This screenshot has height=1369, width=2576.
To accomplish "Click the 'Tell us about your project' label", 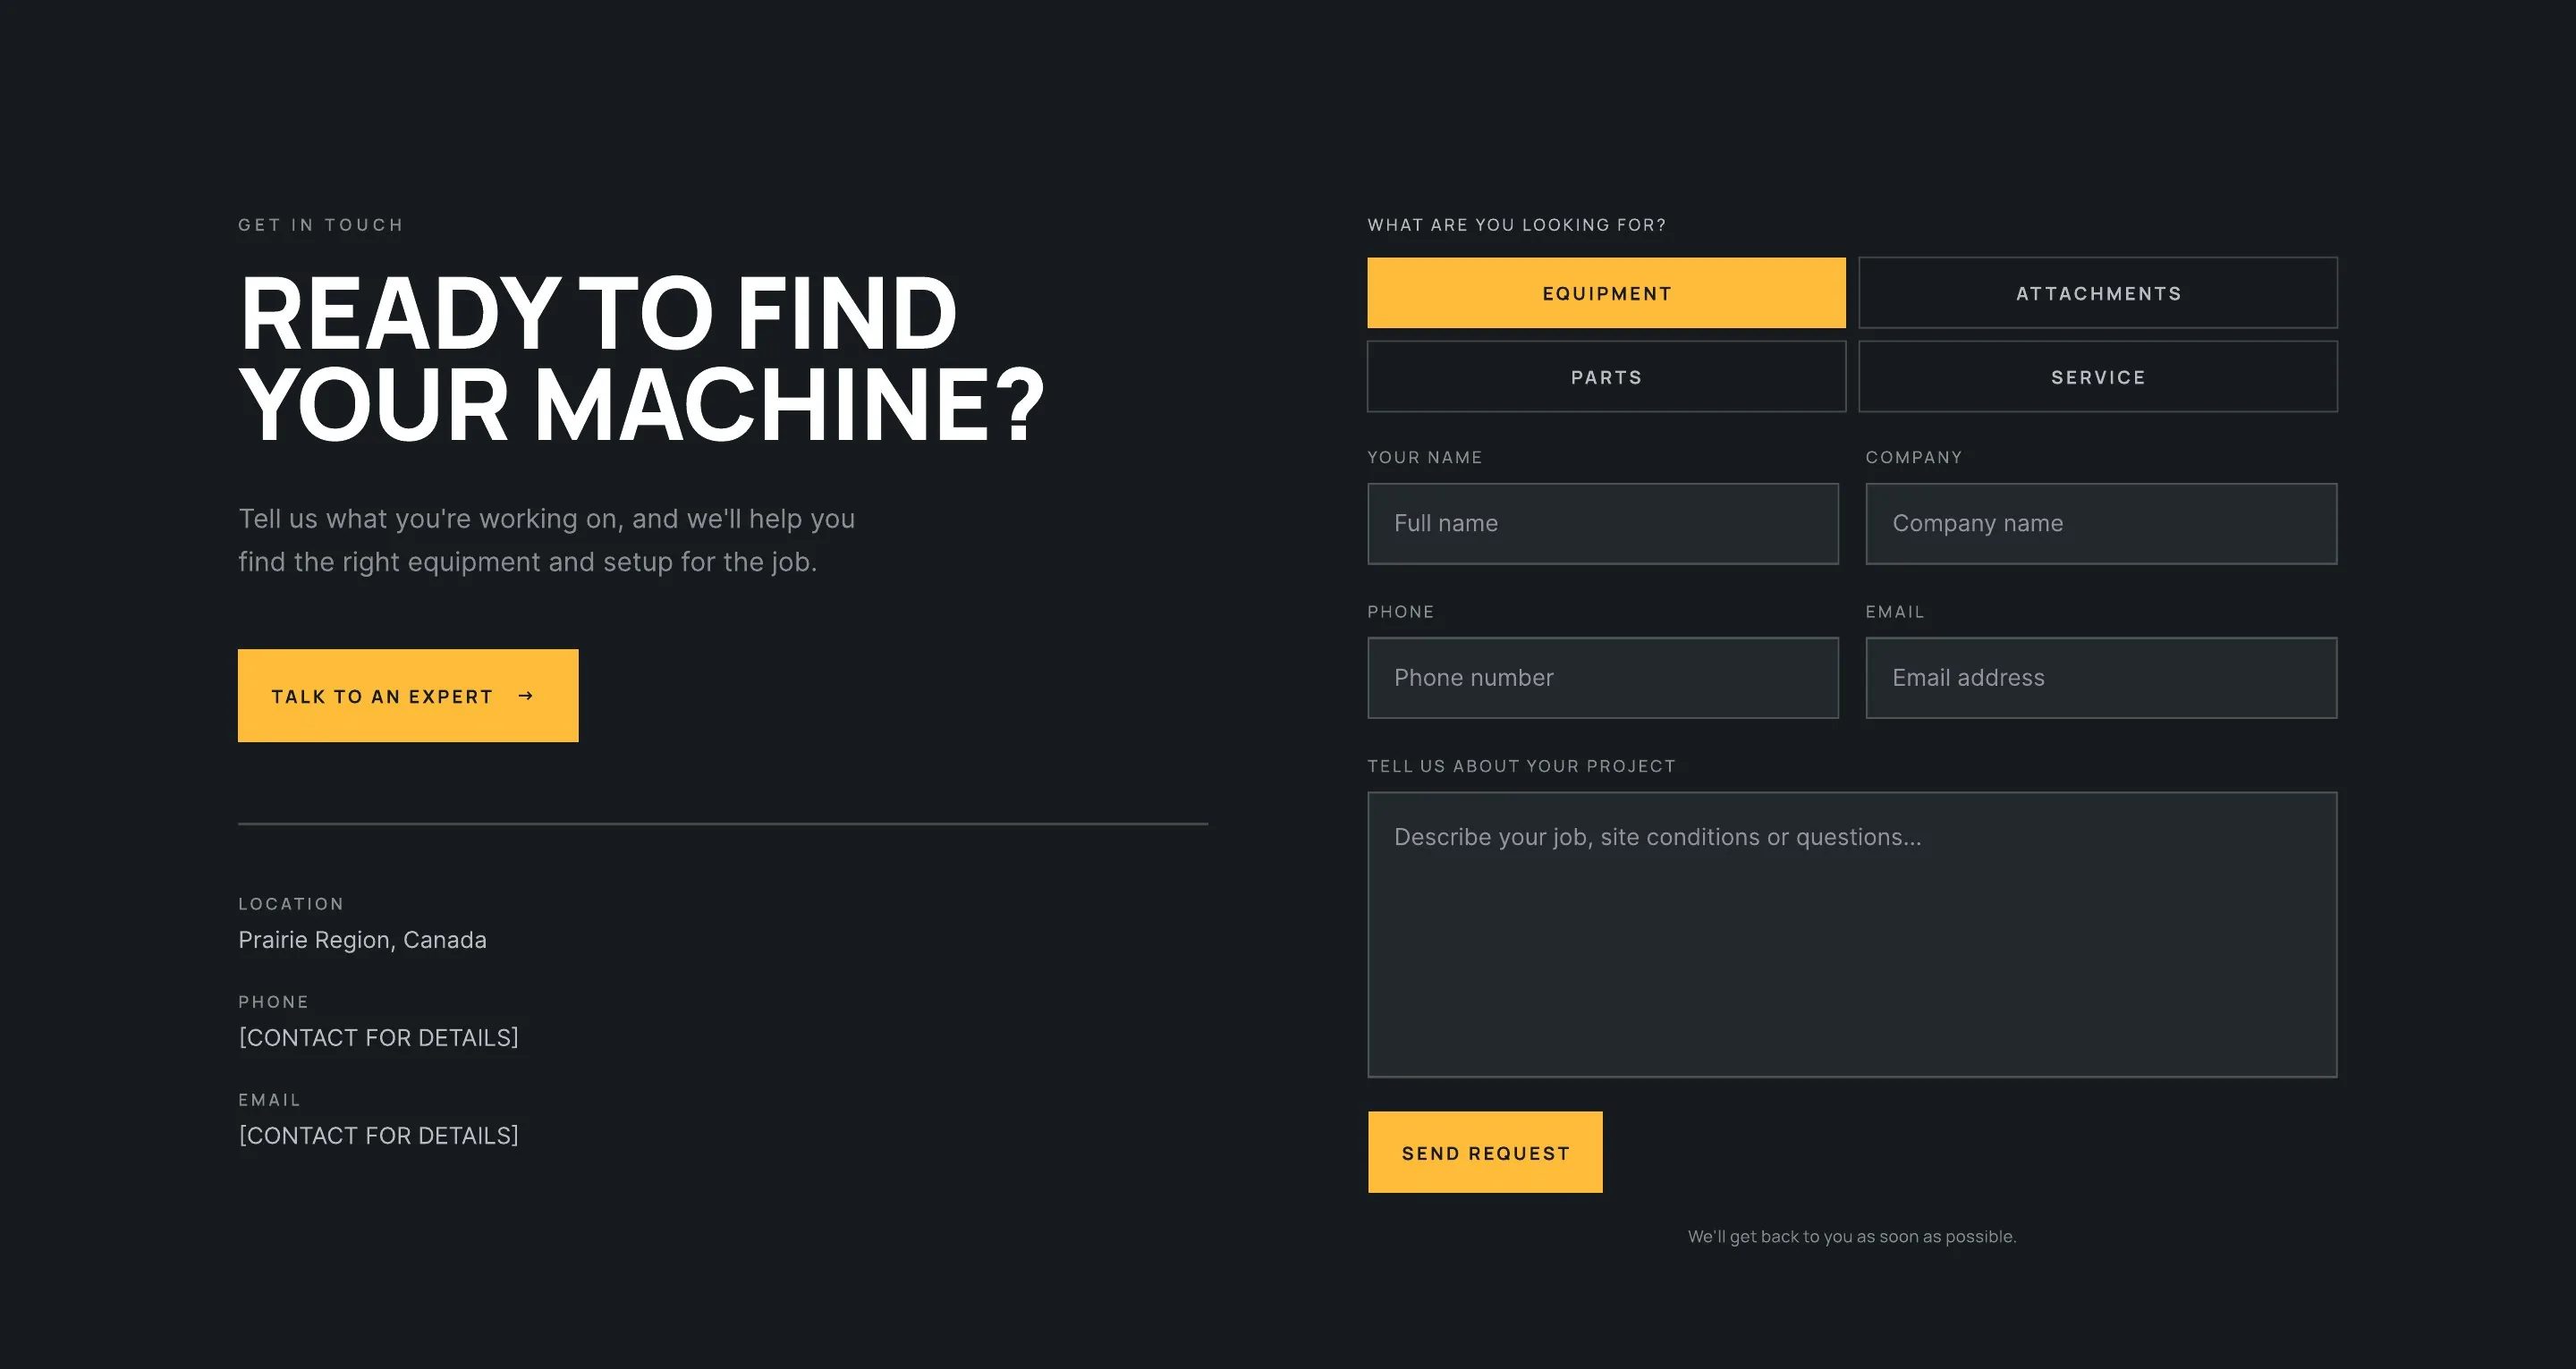I will tap(1521, 766).
